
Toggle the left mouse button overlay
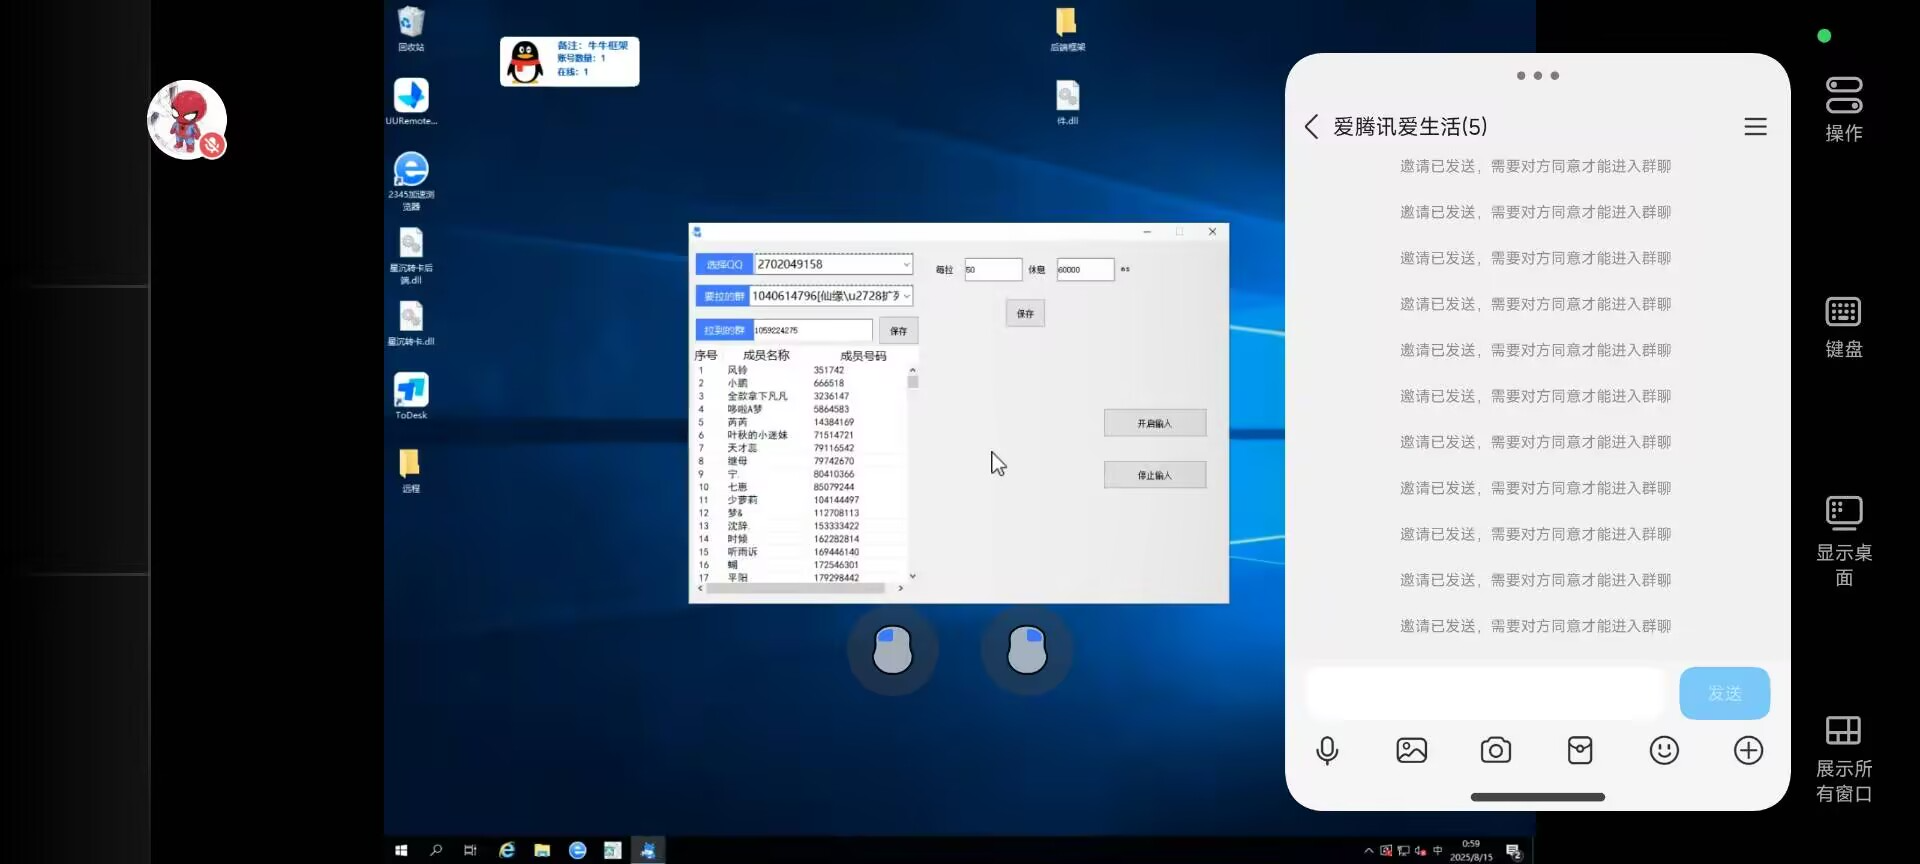click(x=892, y=650)
